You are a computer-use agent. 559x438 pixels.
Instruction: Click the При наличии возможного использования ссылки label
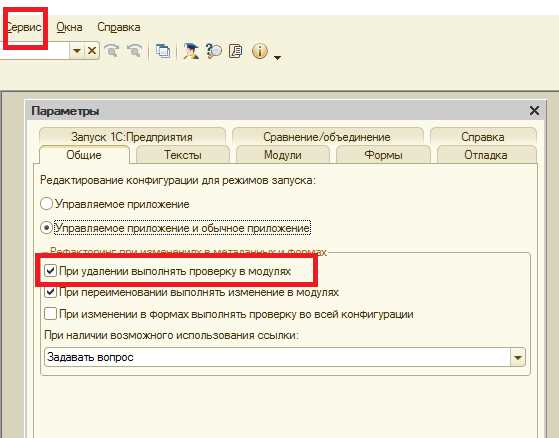171,335
